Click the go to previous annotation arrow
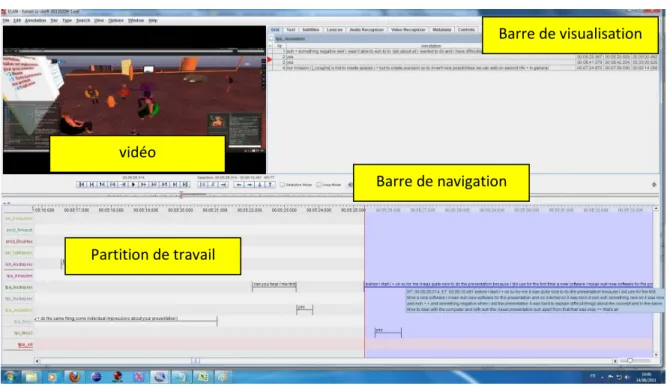Screen dimensions: 670x386 click(239, 184)
